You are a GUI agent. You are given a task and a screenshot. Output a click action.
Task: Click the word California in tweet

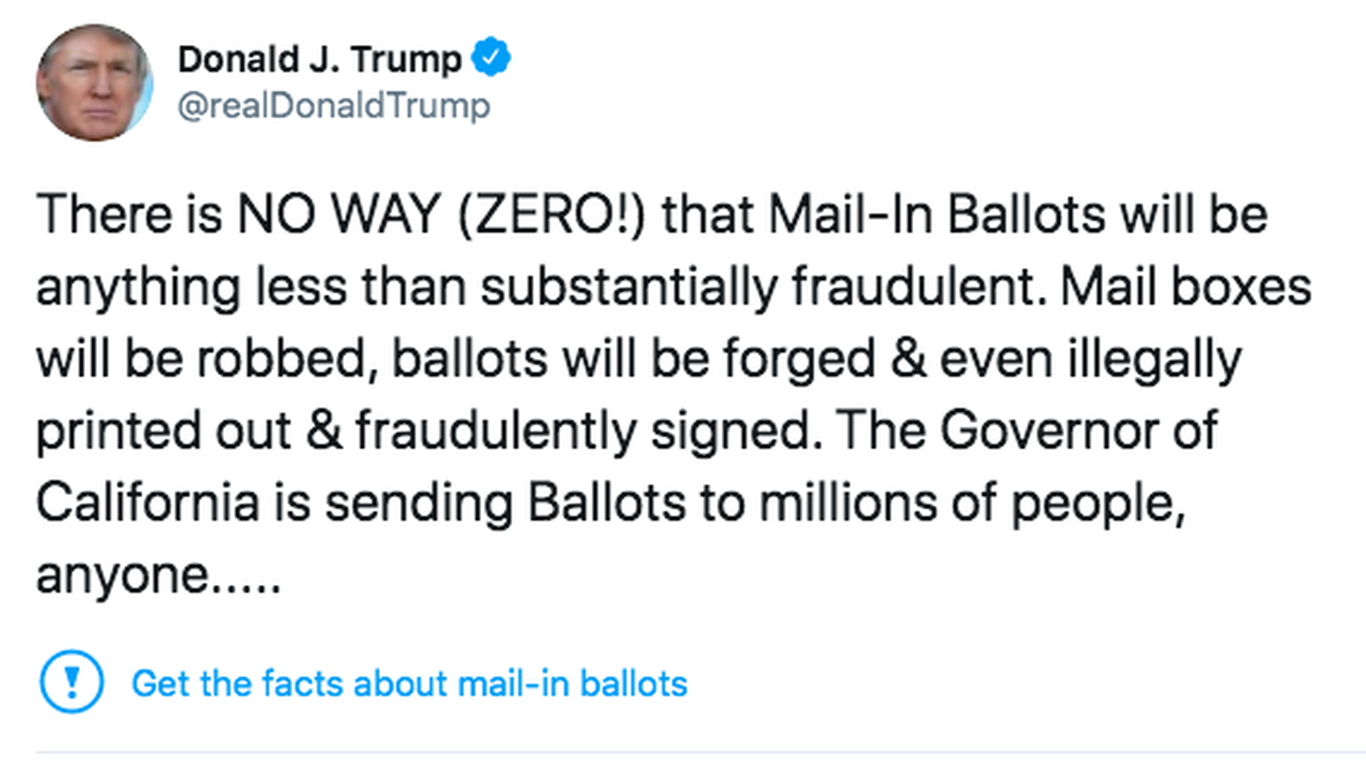click(x=146, y=503)
